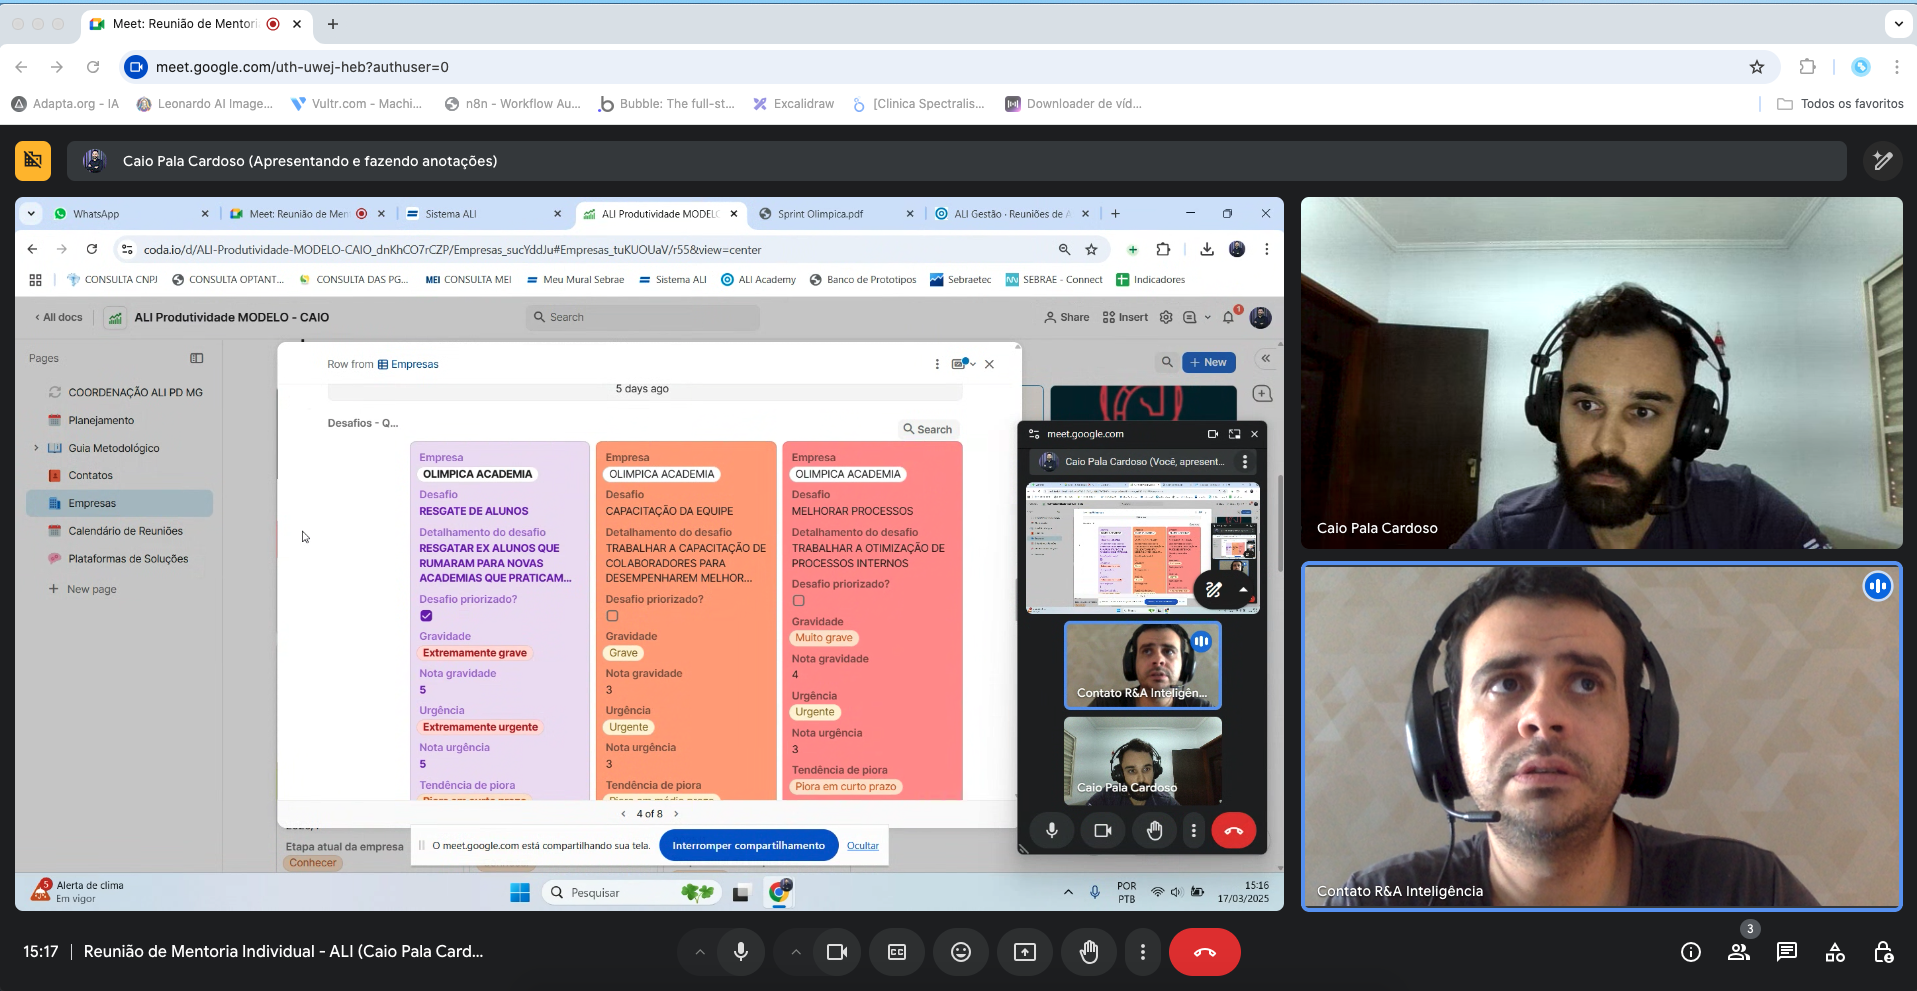
Task: Expand Guia Metodológico page tree
Action: point(37,448)
